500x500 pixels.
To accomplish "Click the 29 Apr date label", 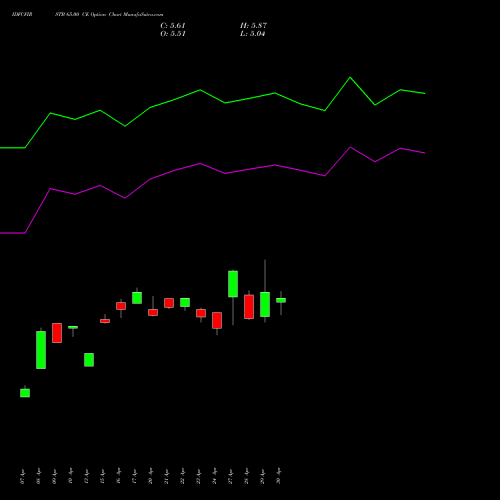I will click(262, 476).
